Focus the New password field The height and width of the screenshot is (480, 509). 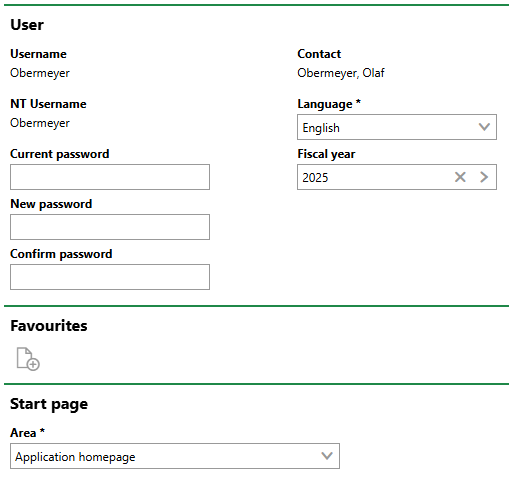110,227
